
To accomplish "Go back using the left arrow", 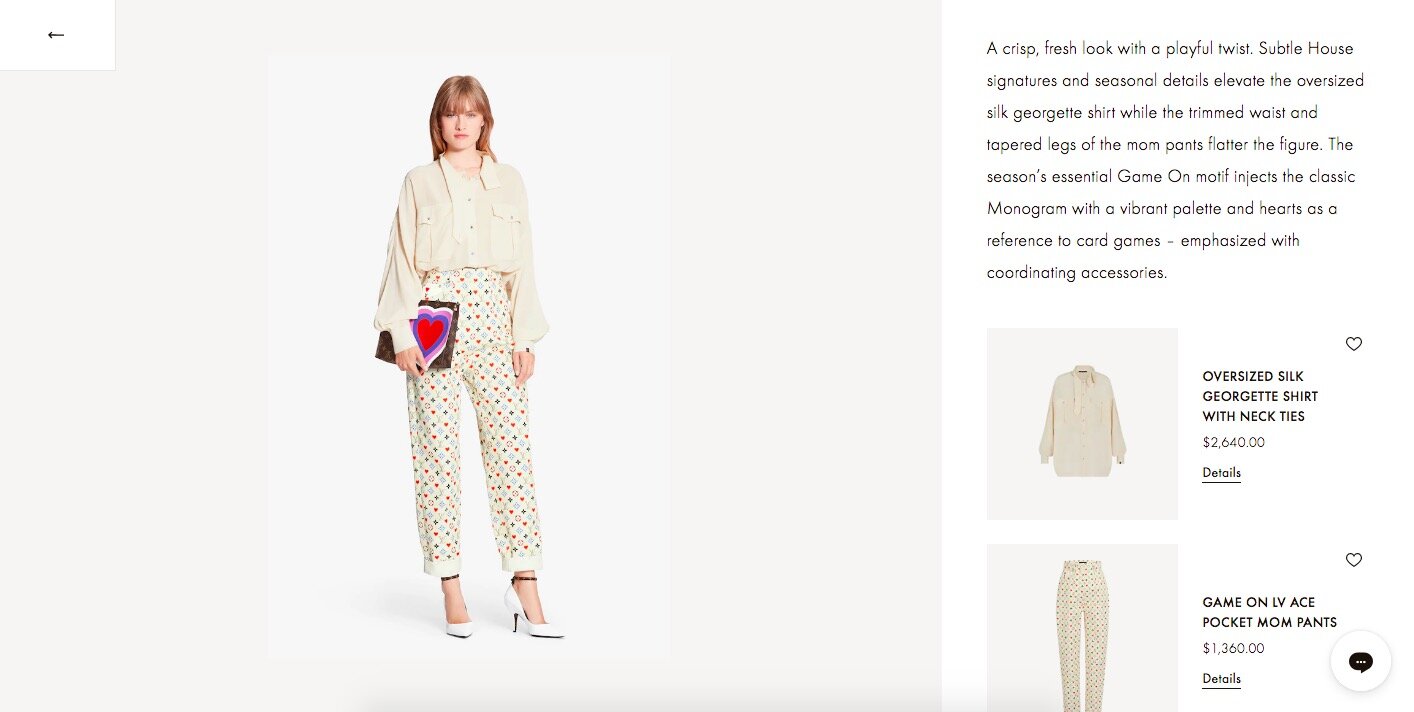I will coord(56,35).
